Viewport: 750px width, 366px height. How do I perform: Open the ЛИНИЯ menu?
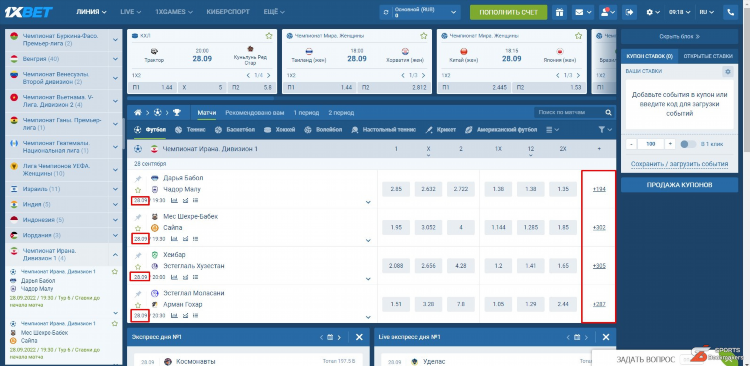[91, 12]
